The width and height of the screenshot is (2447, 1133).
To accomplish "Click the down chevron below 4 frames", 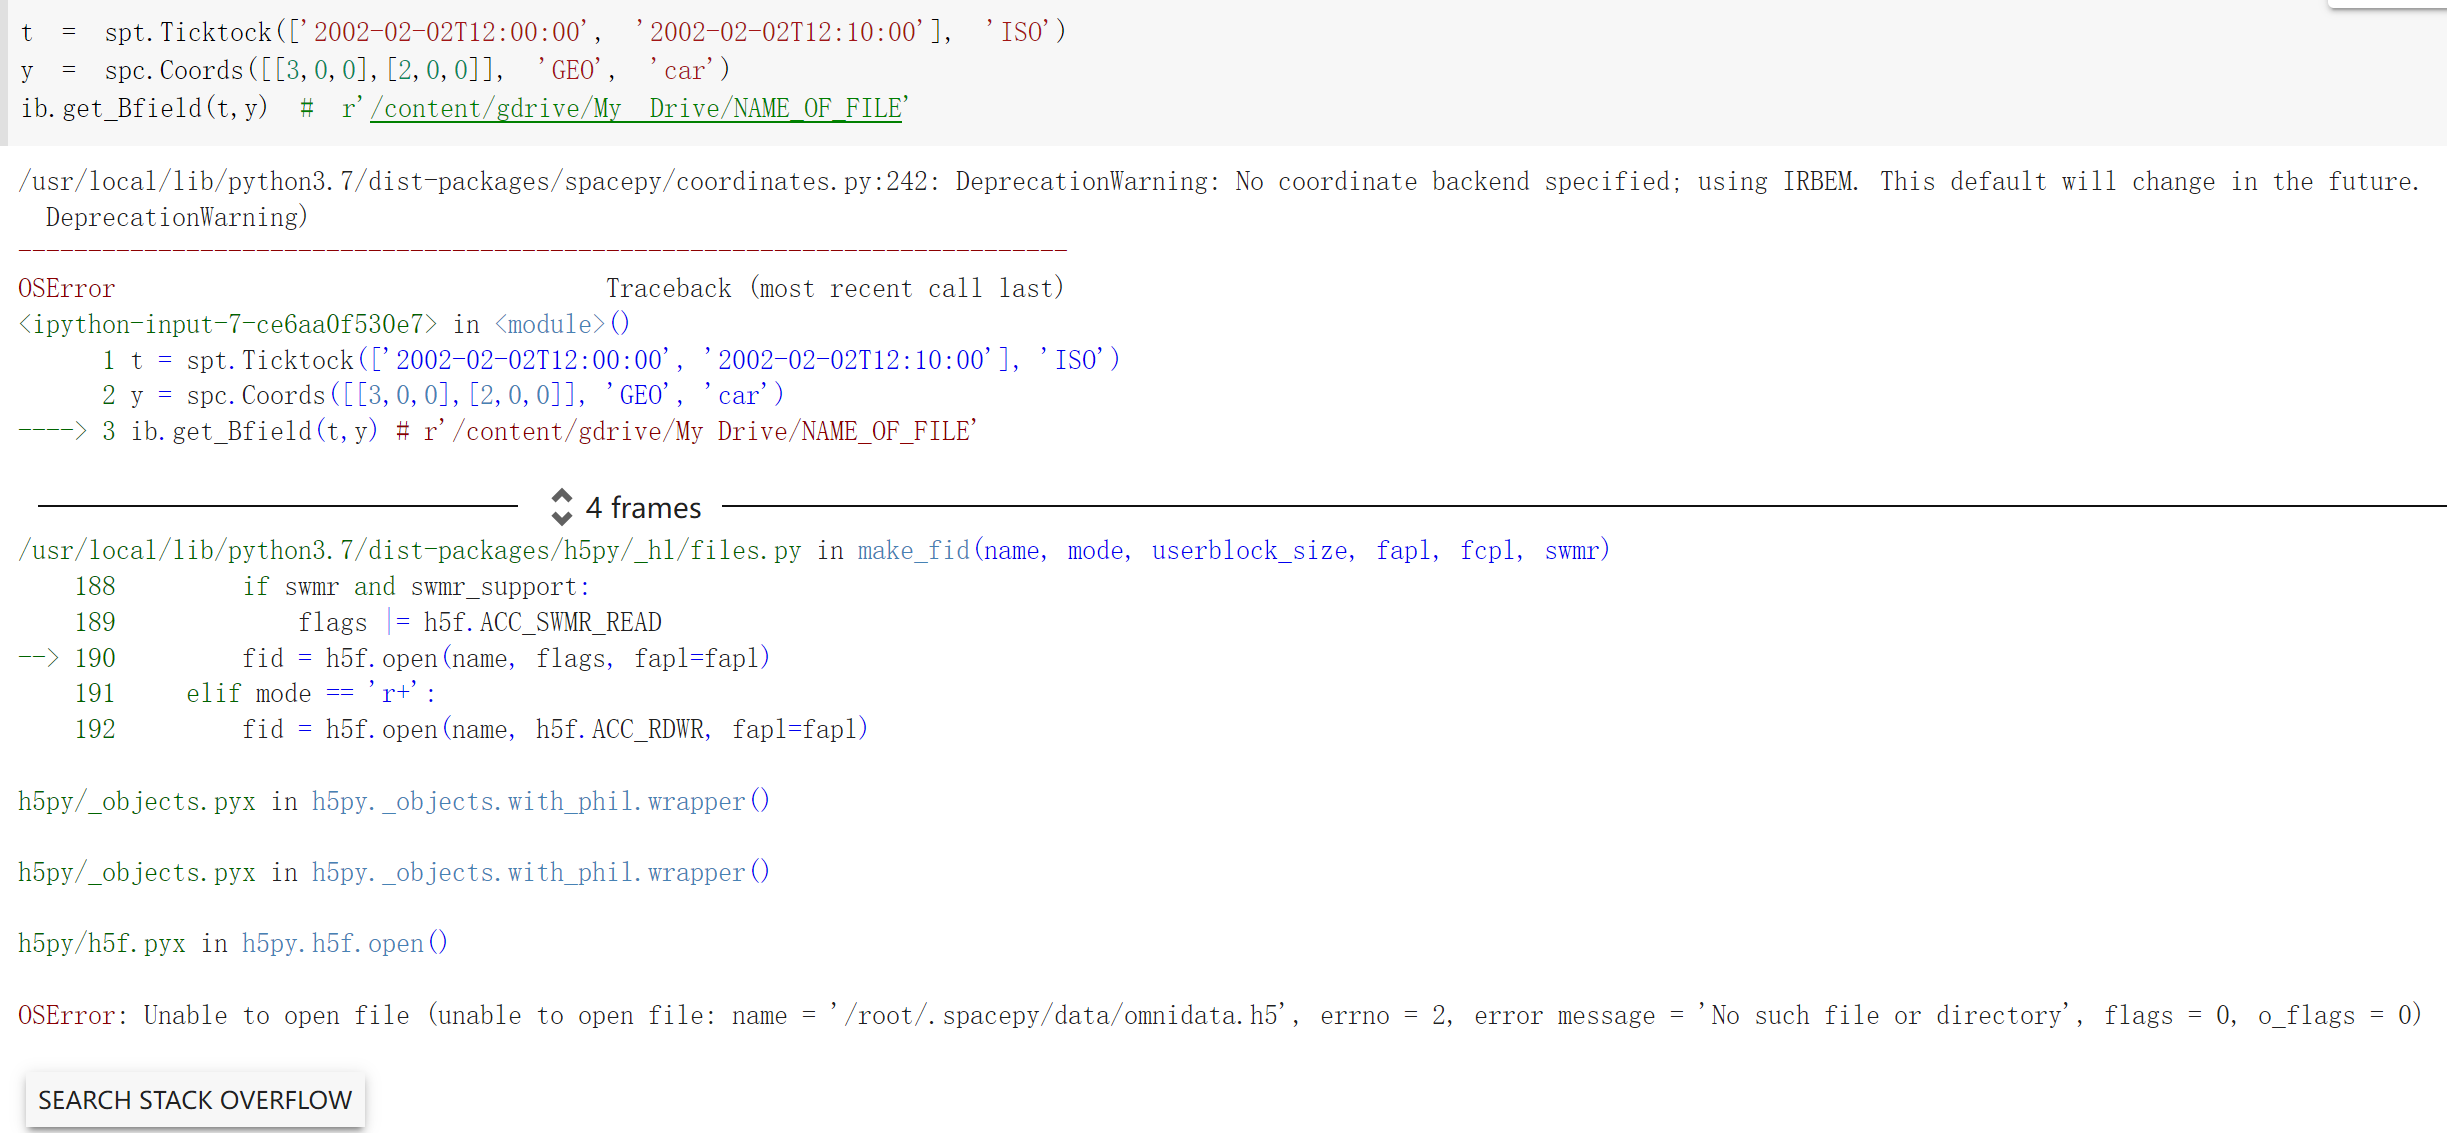I will point(561,517).
